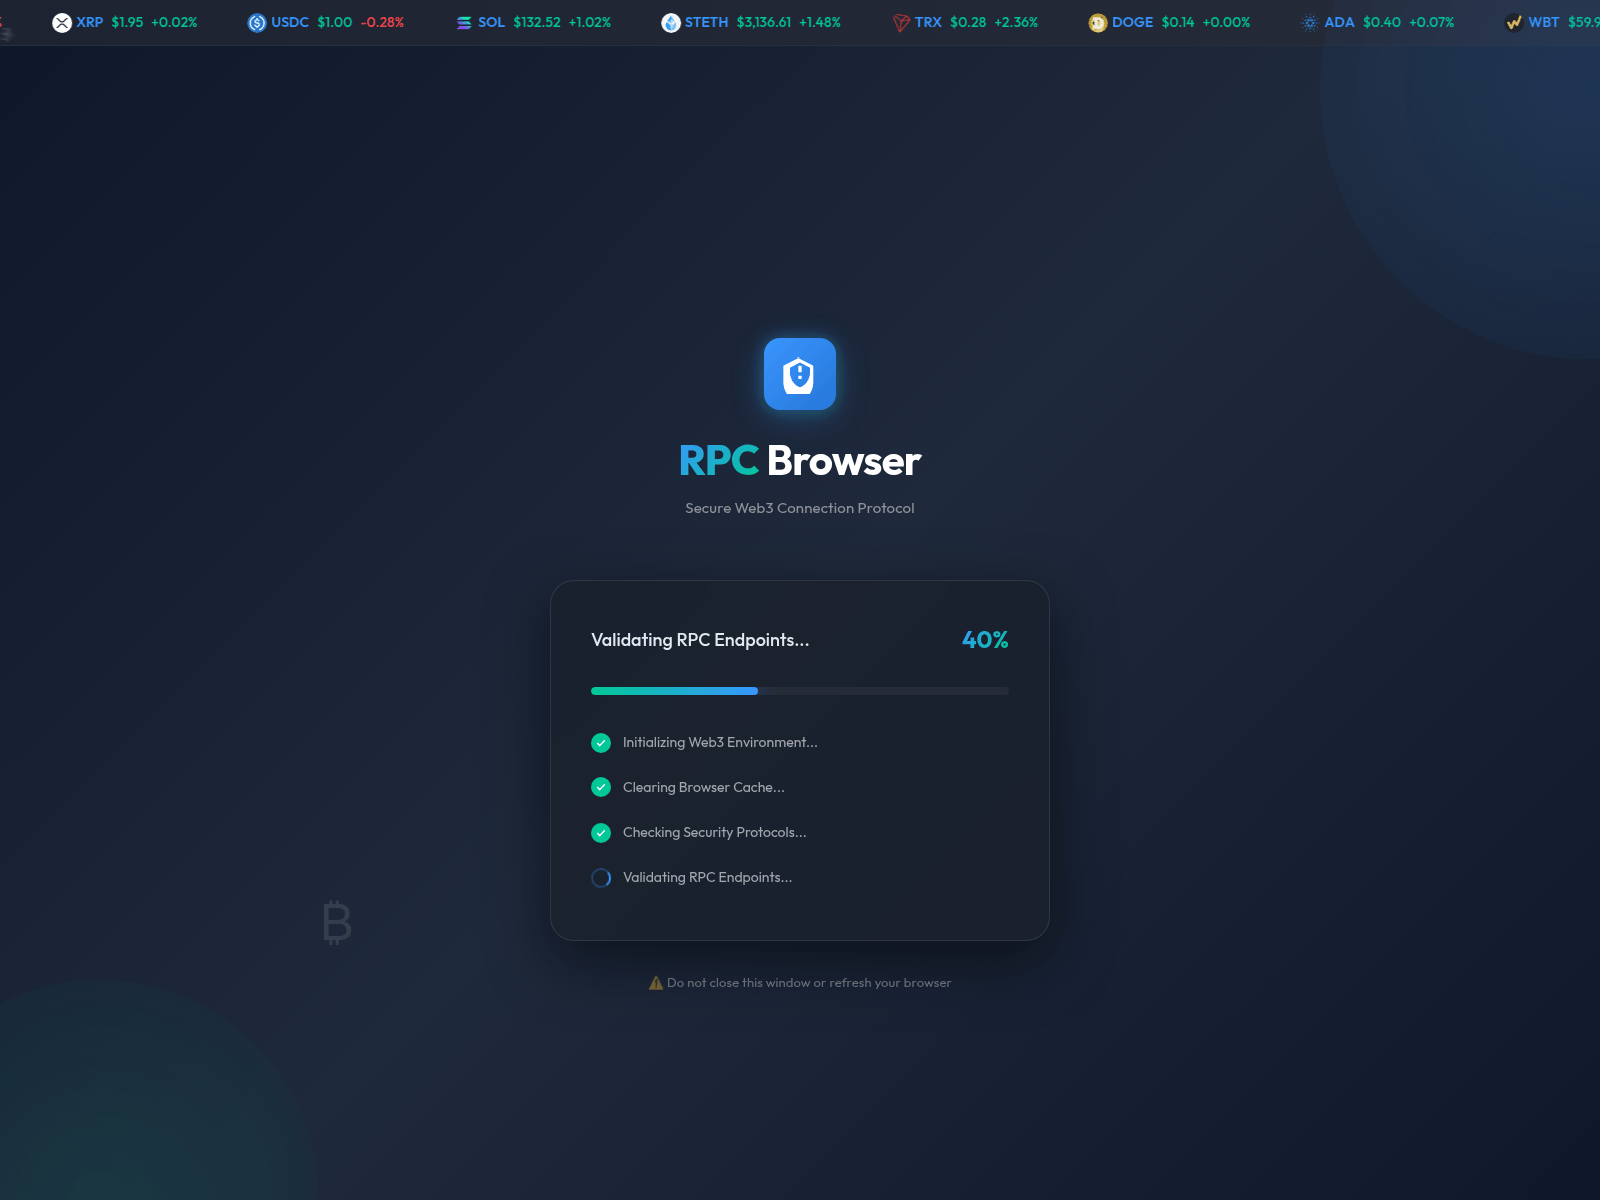
Task: Click ADA price $0.40
Action: 1382,22
